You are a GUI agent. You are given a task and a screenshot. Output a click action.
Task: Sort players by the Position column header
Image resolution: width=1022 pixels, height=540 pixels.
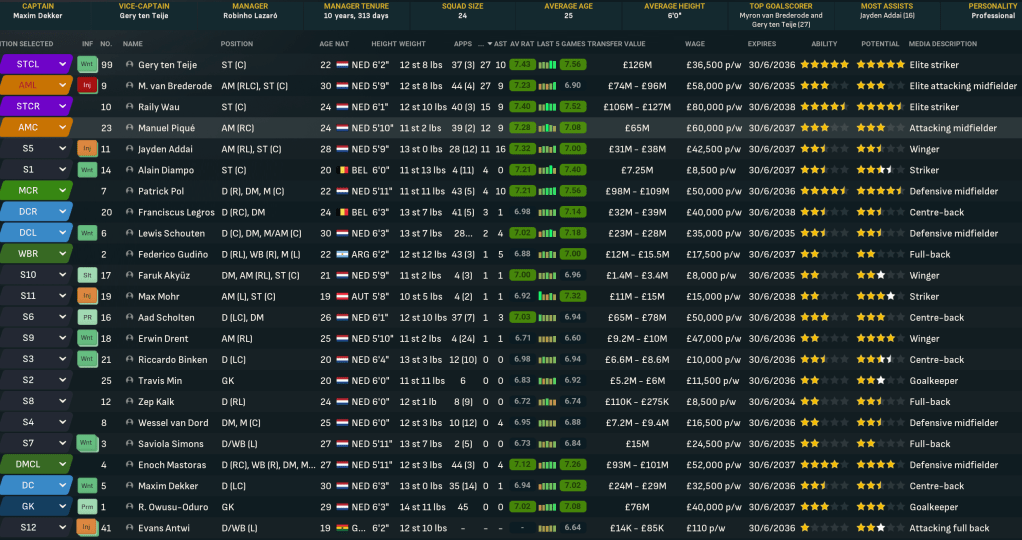click(237, 44)
